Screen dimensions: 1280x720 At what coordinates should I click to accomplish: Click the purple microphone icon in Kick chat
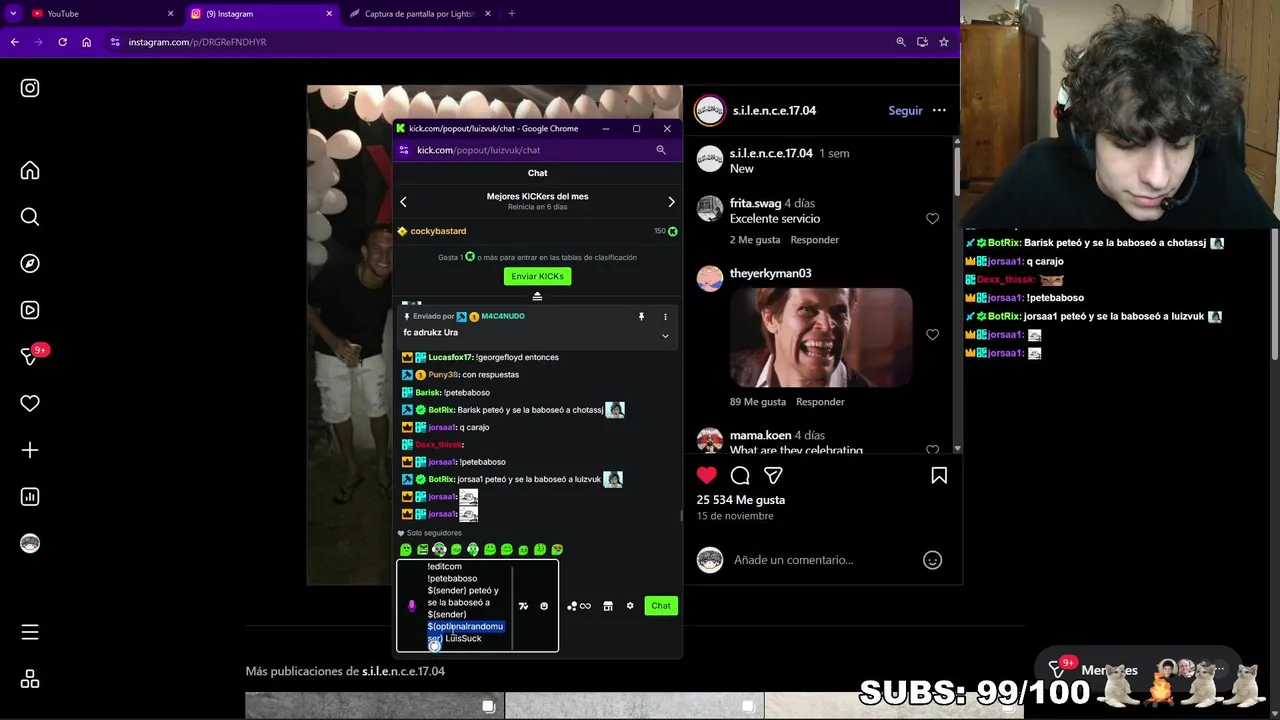pos(411,606)
